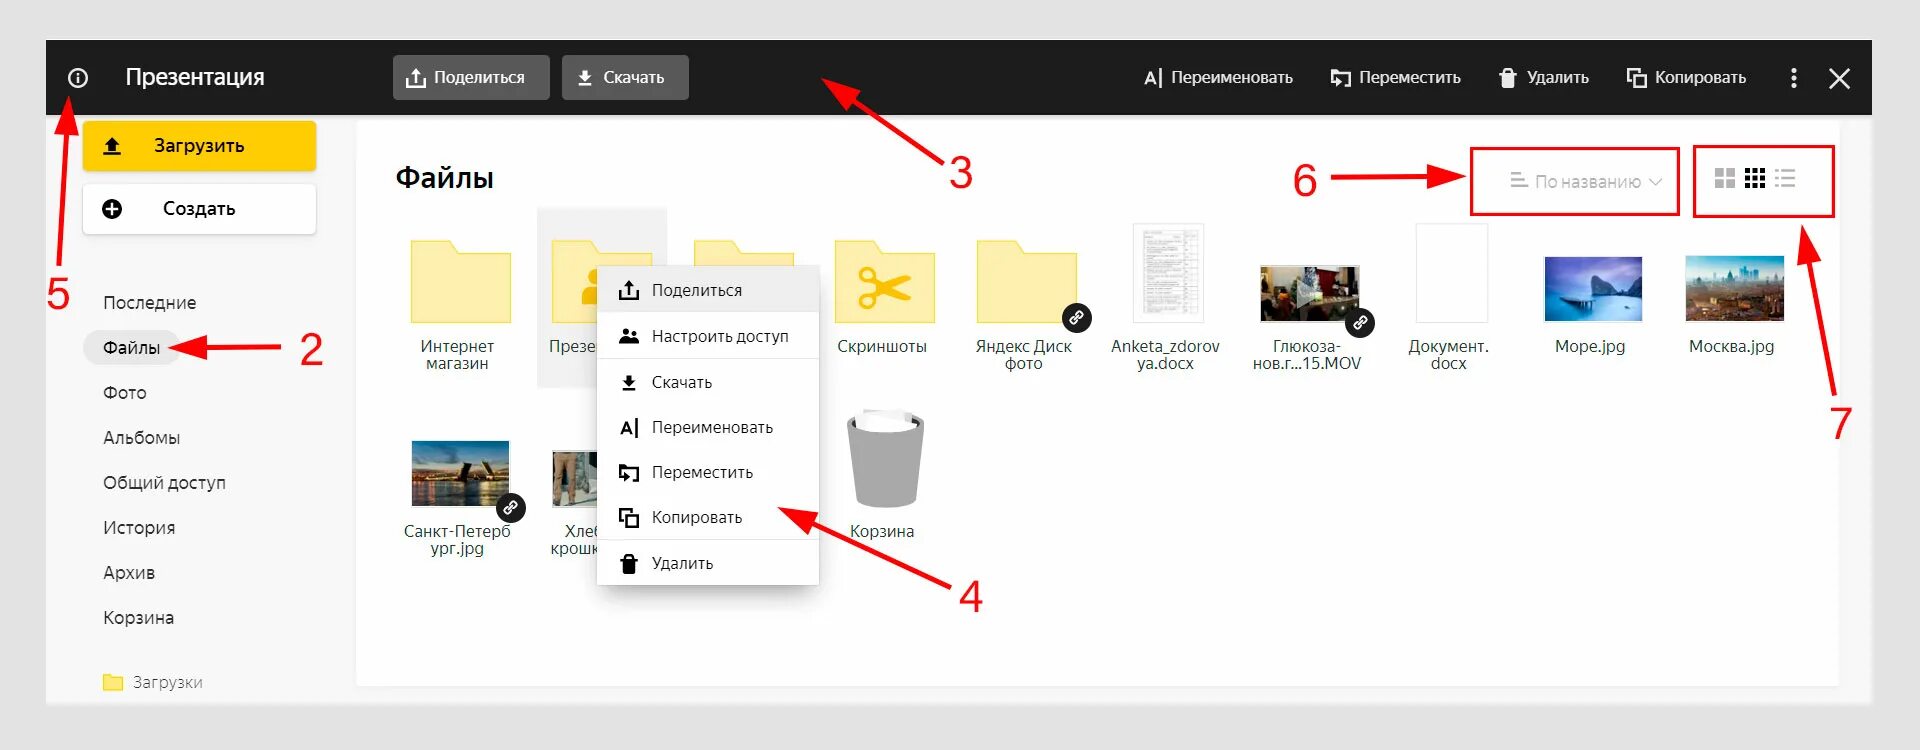
Task: Click the yellow Загрузить upload button
Action: click(x=199, y=146)
